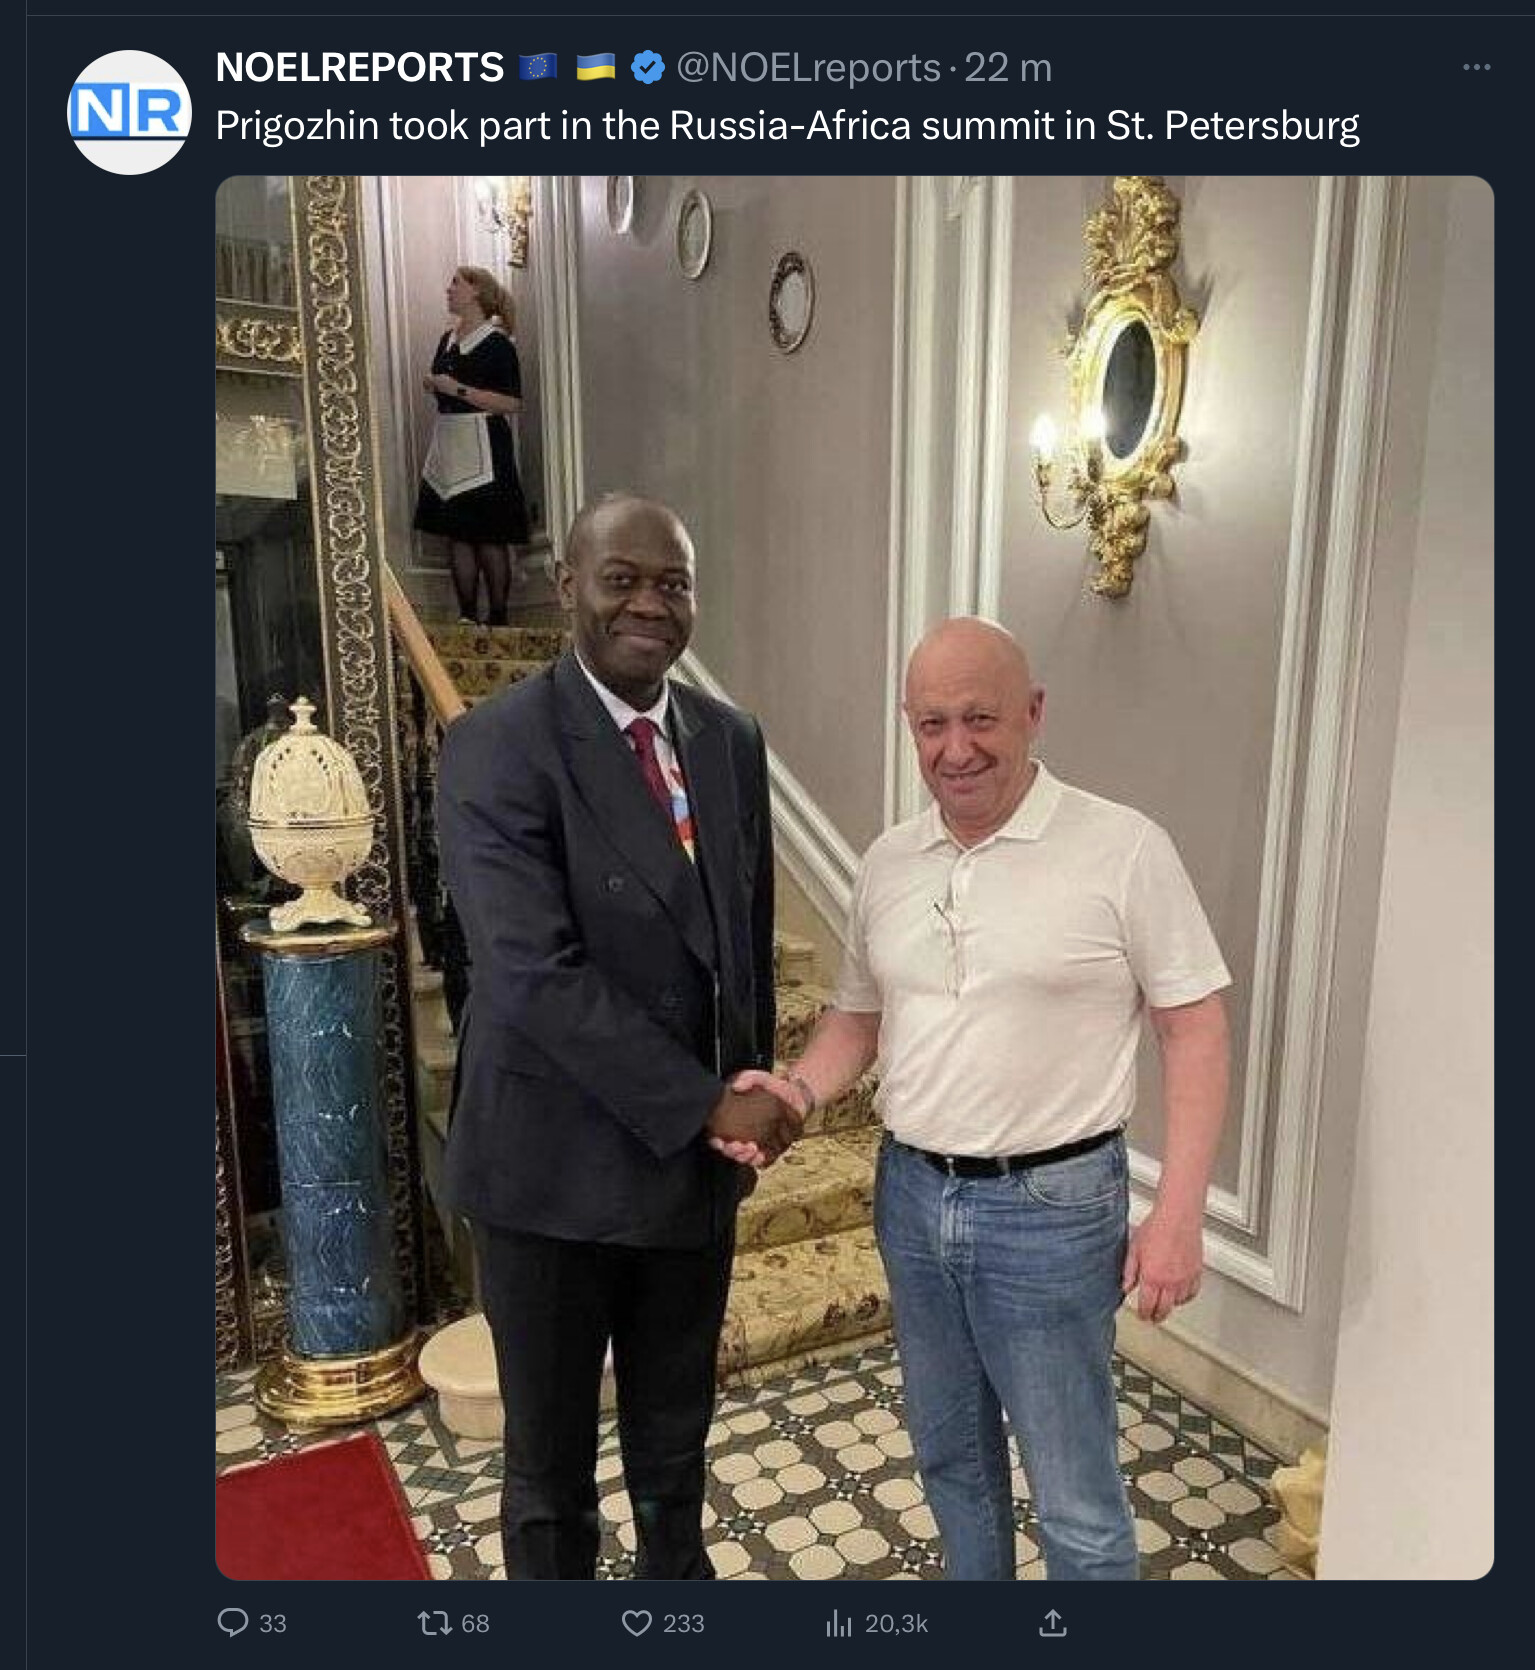The image size is (1535, 1670).
Task: Click the Ukraine flag emoji
Action: (x=596, y=68)
